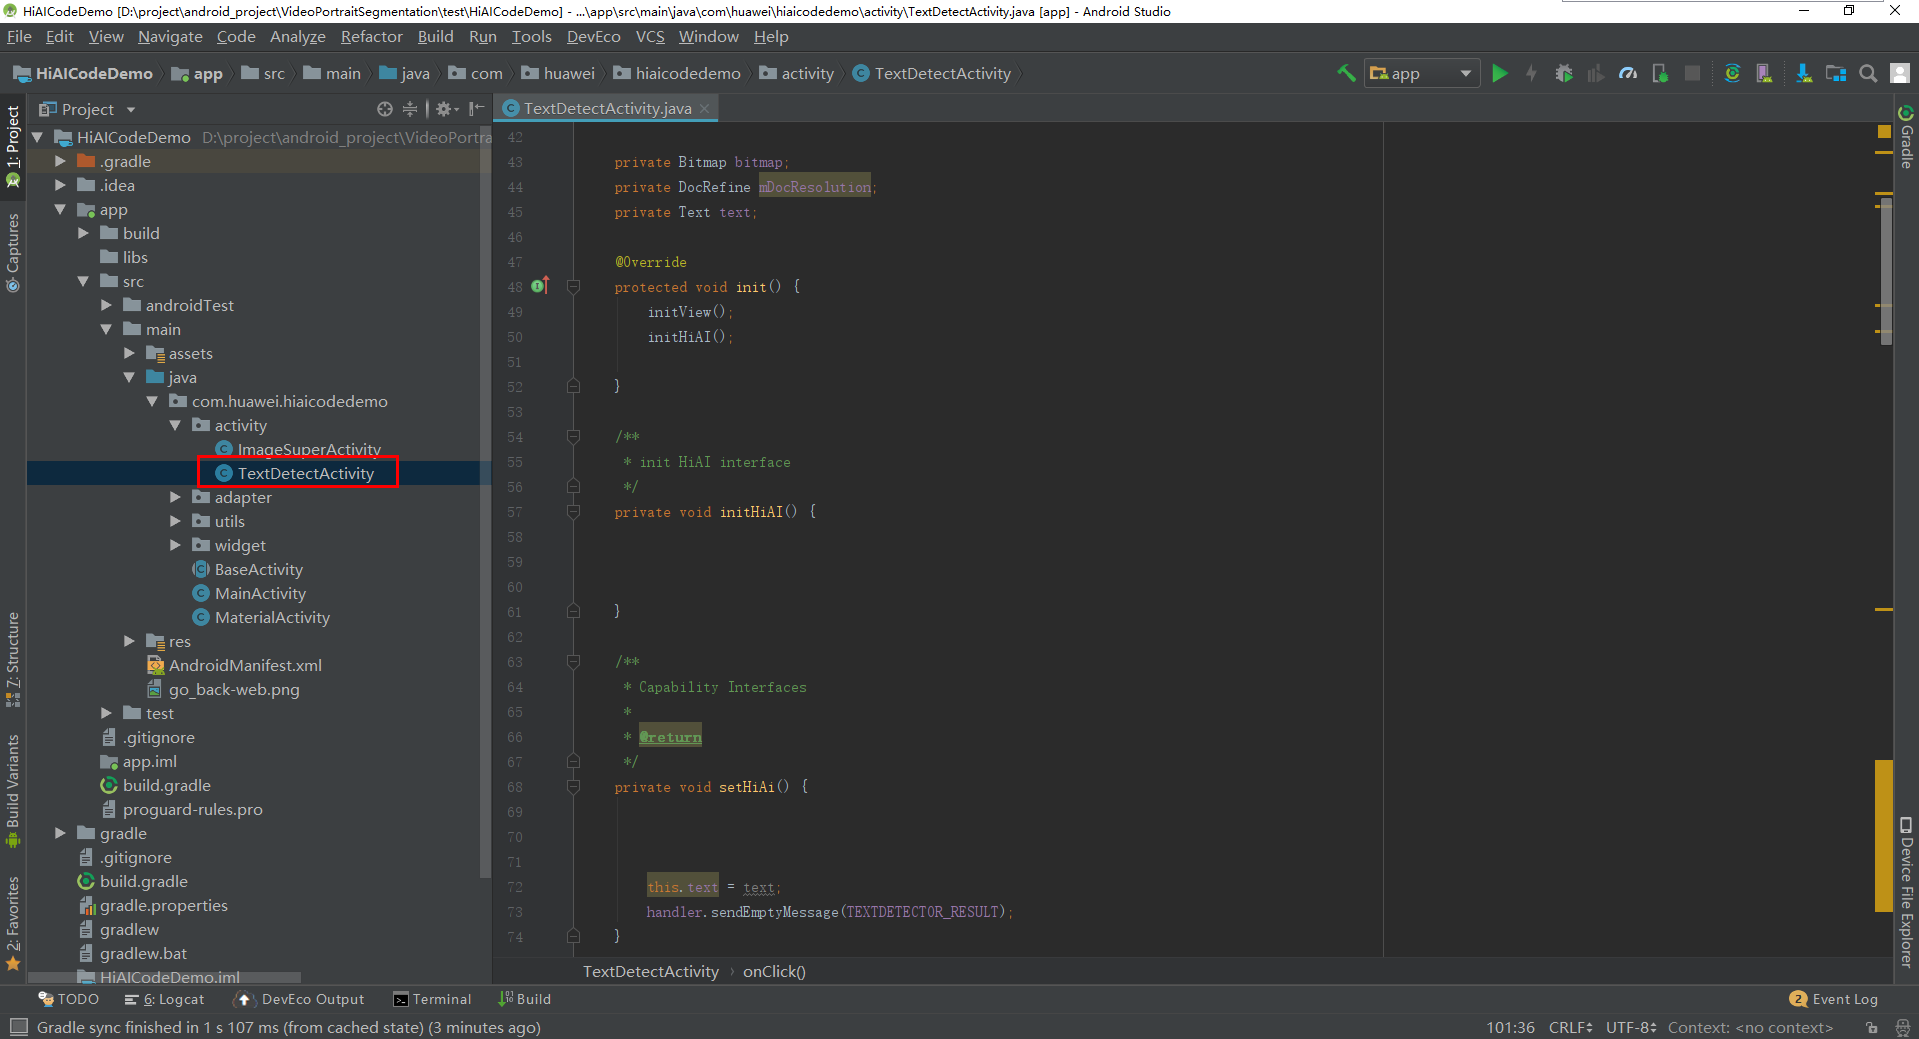Click Scroll from Source crosshair icon
This screenshot has height=1039, width=1919.
tap(384, 109)
